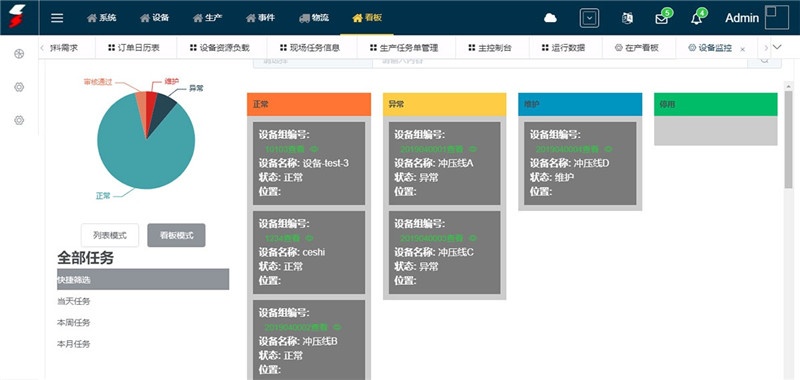The height and width of the screenshot is (380, 800).
Task: Click the red S application logo
Action: 17,16
